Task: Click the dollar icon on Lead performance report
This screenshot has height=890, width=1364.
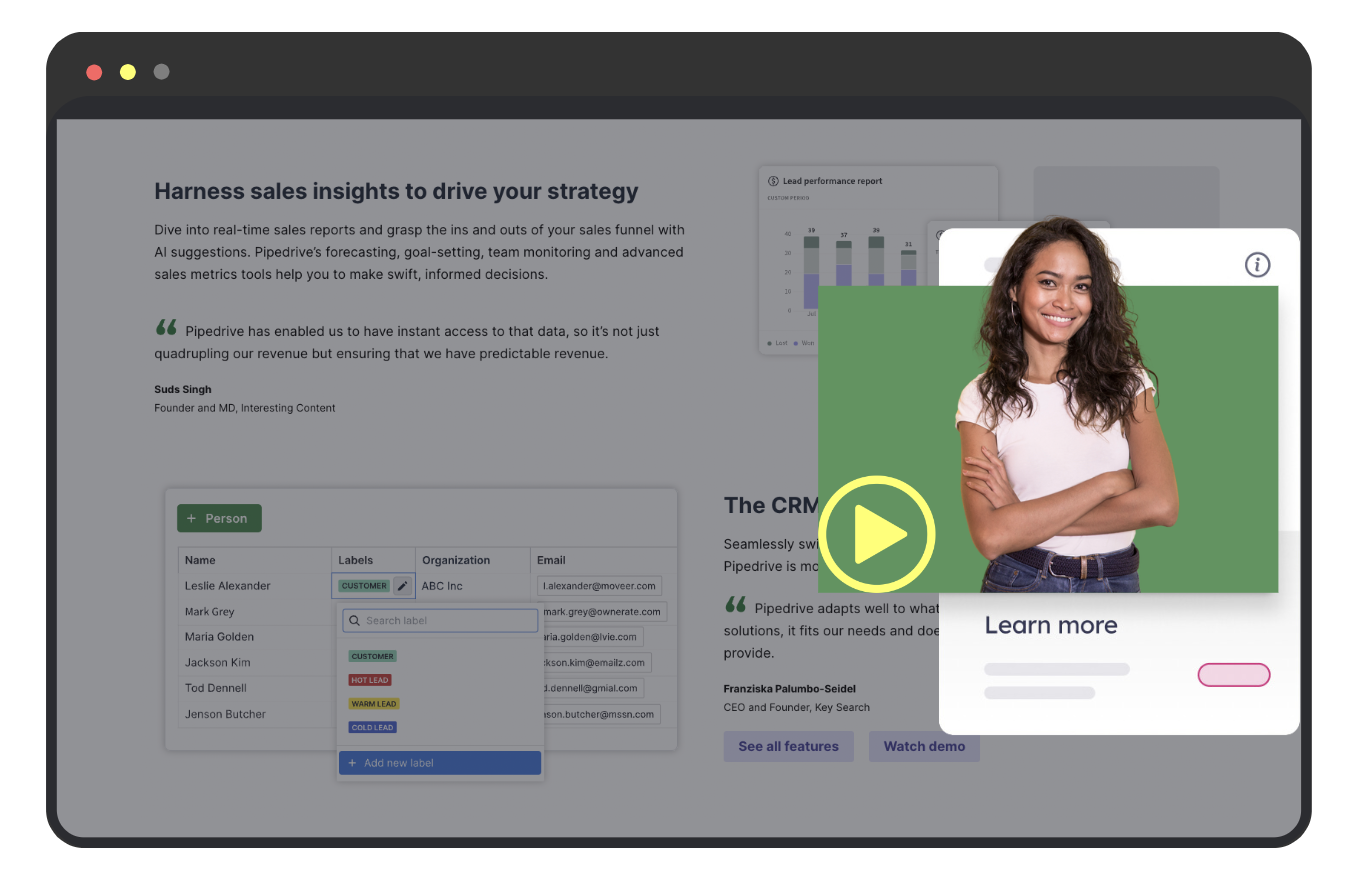Action: (773, 181)
